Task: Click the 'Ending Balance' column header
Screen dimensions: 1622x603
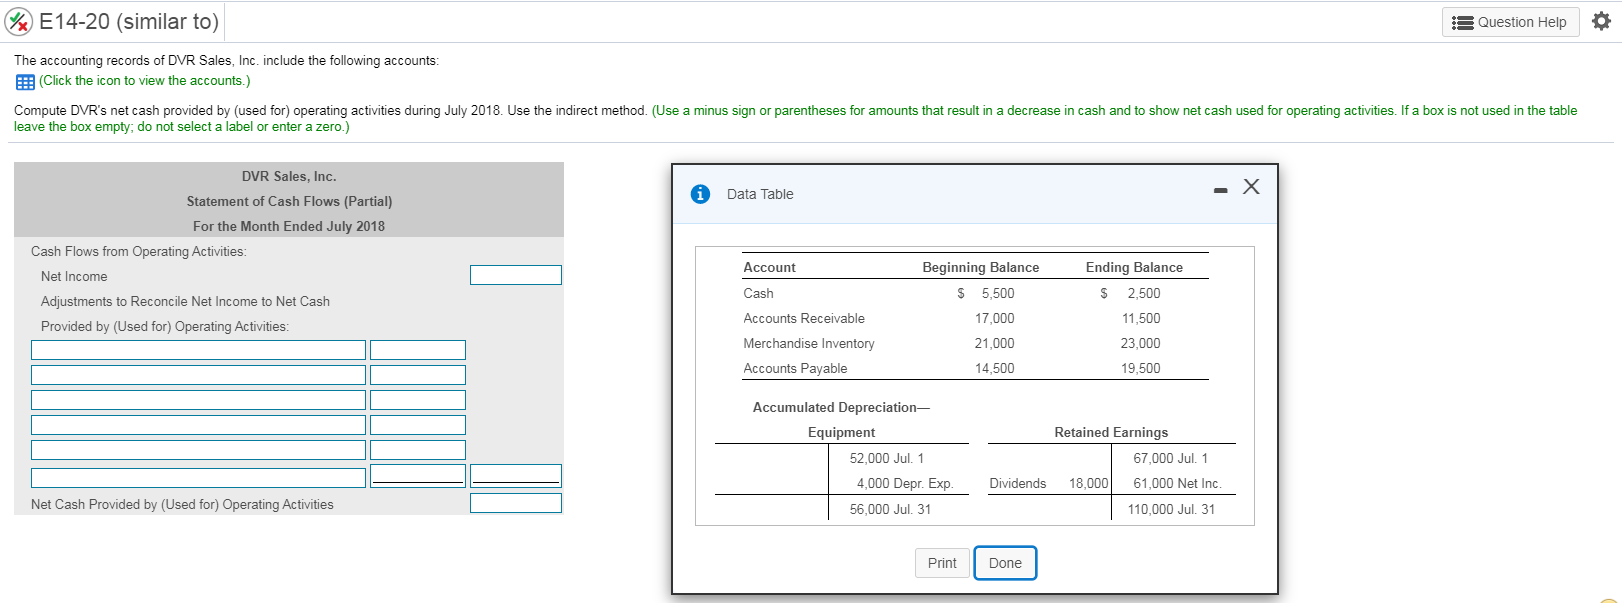Action: tap(1134, 267)
